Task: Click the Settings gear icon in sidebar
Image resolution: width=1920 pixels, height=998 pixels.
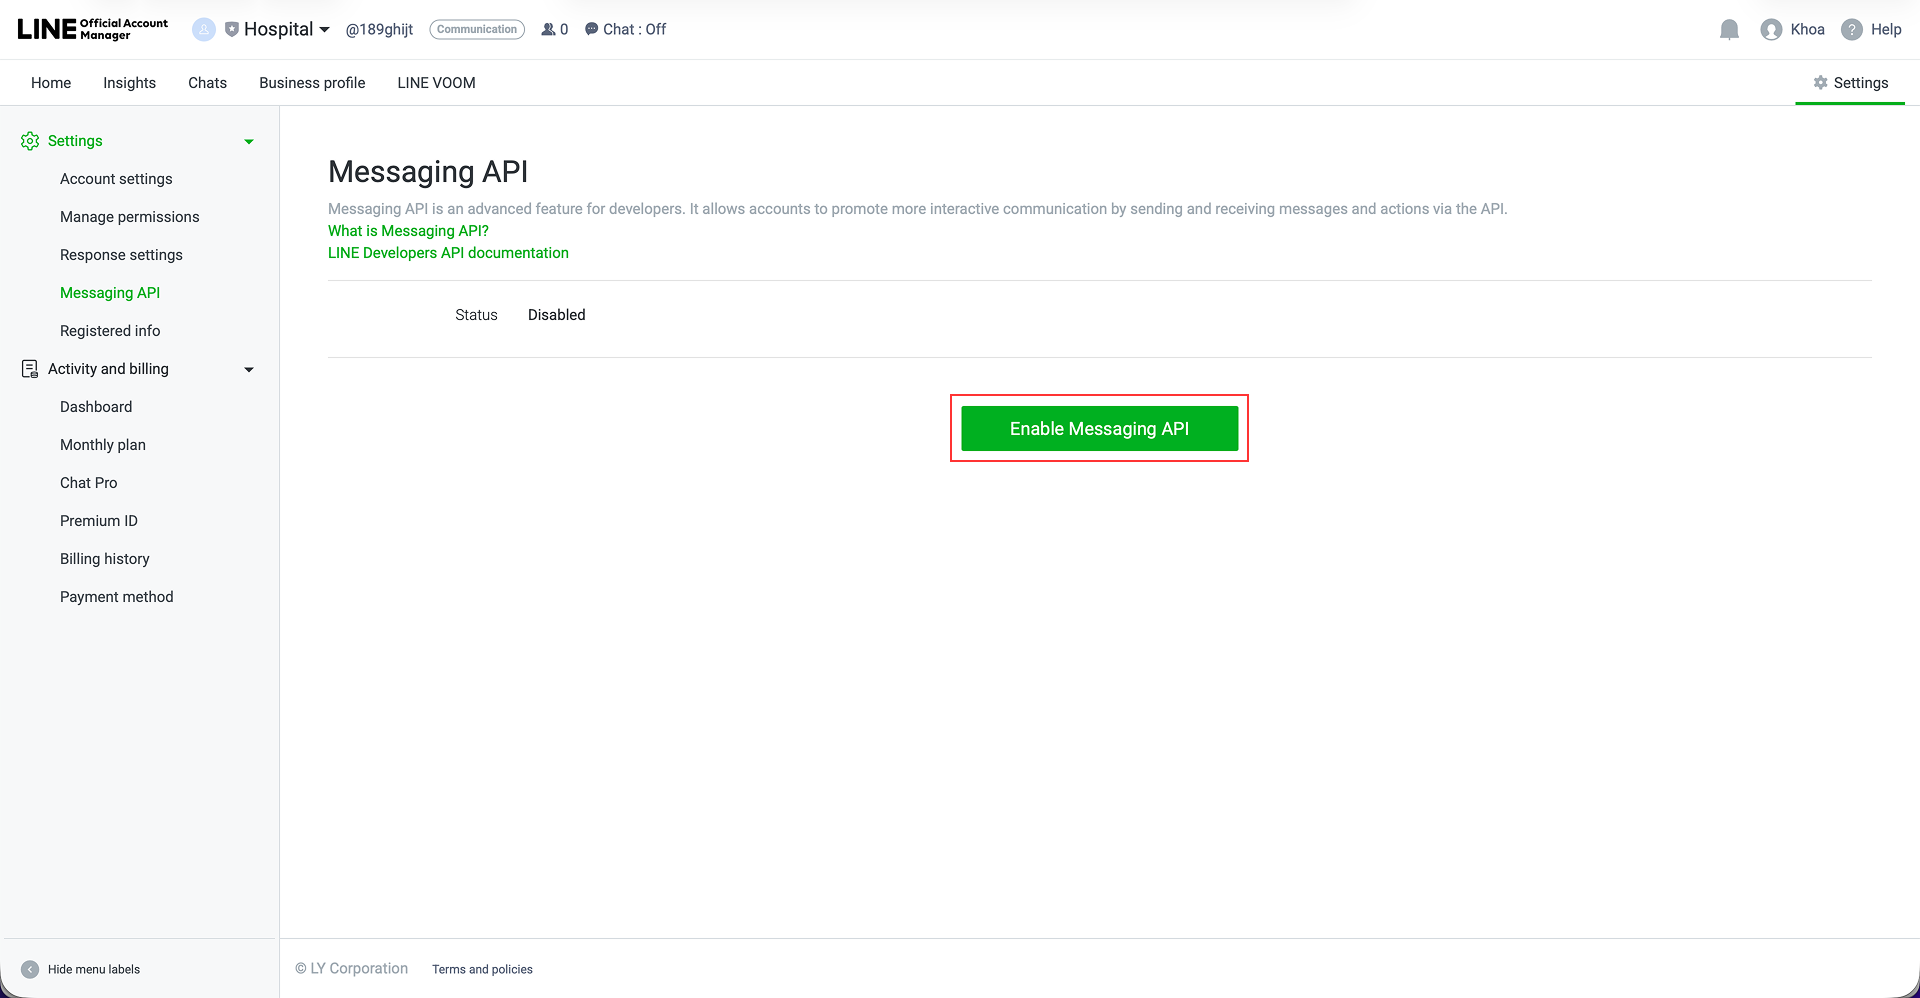Action: click(29, 141)
